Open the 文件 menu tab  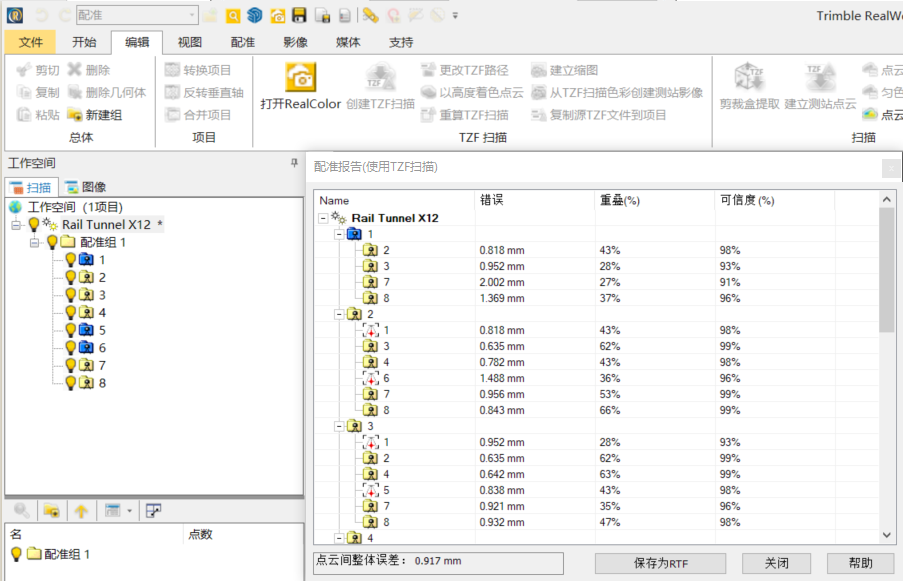click(31, 42)
